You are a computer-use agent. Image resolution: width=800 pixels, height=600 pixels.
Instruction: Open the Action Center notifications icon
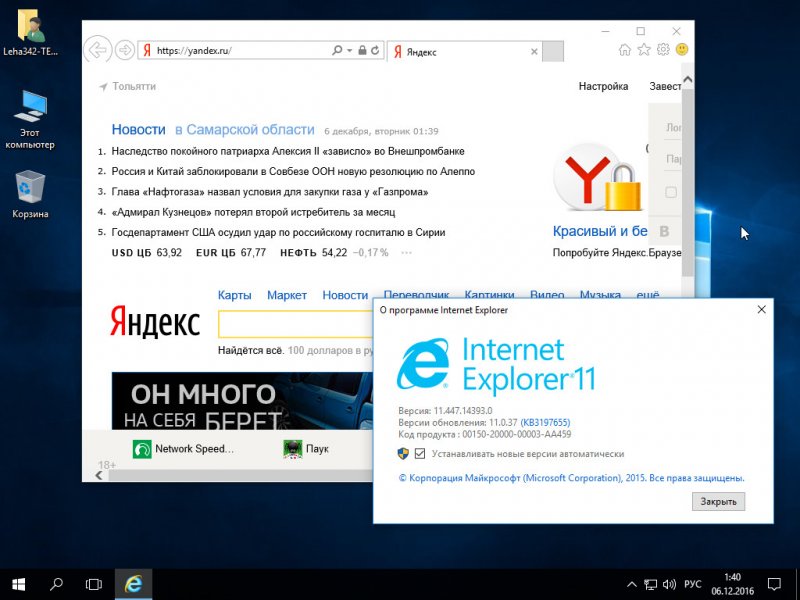tap(774, 584)
